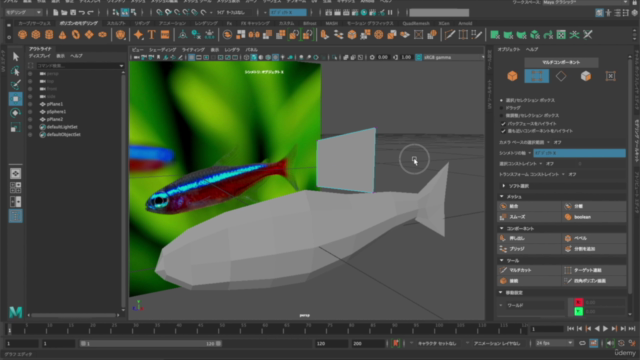
Task: Open the viewport Shading (シェーディング) menu
Action: click(162, 49)
